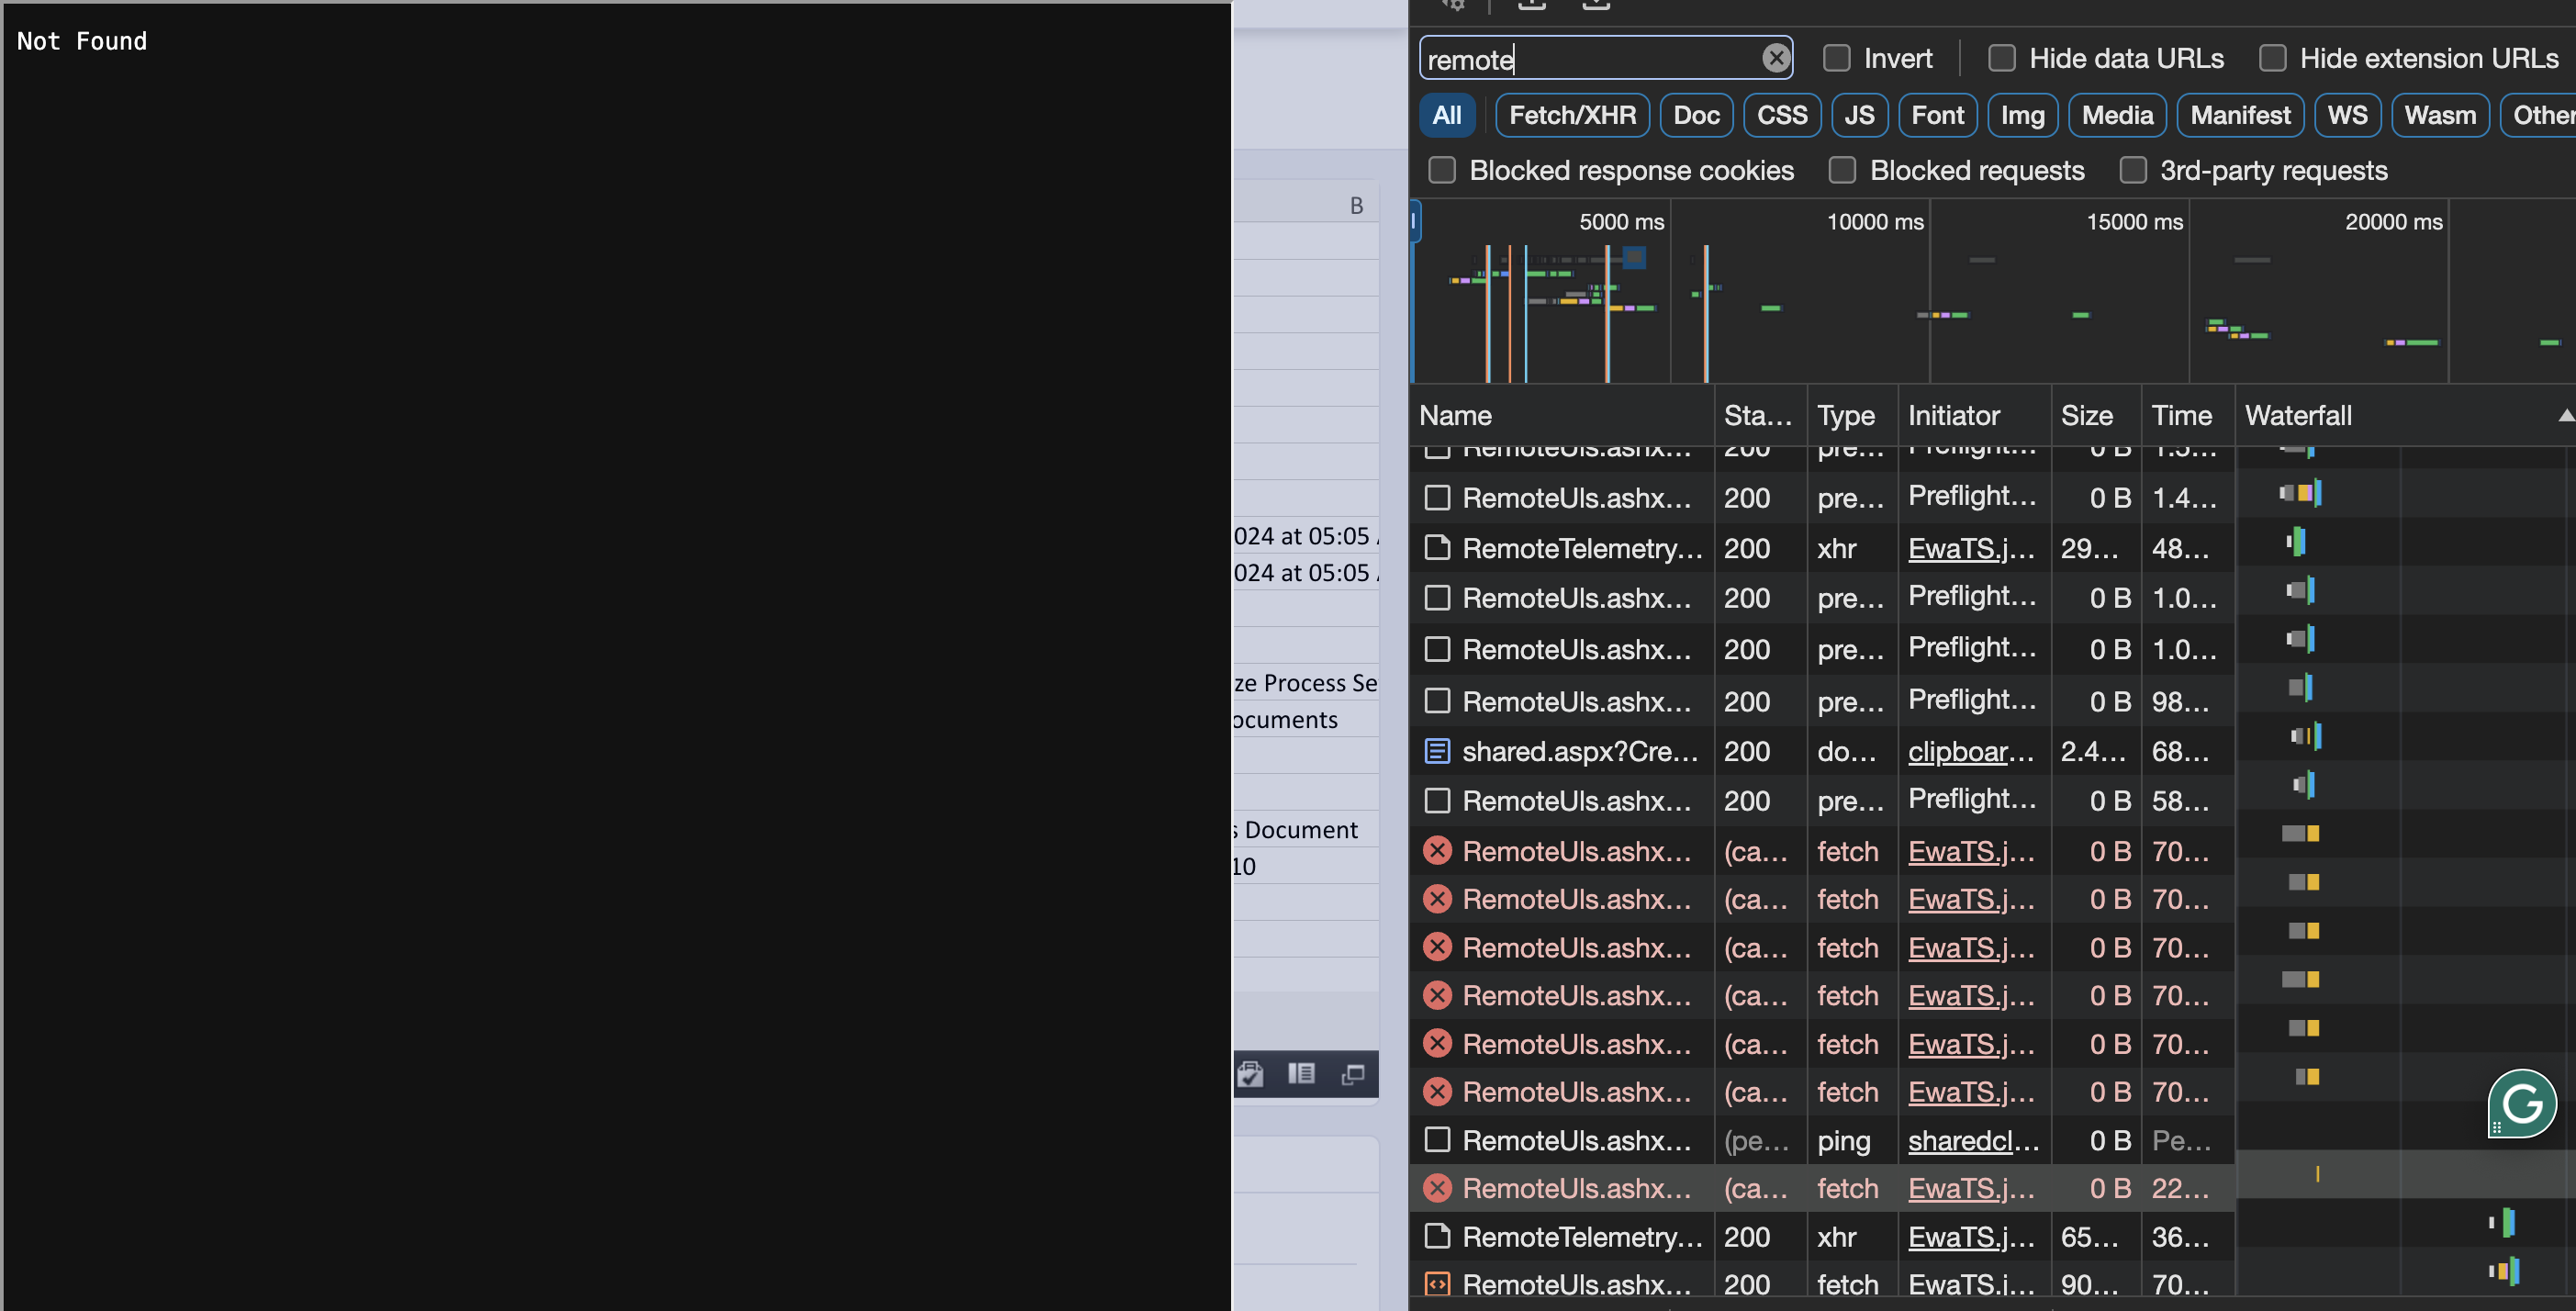Enable the Invert filter checkbox
This screenshot has width=2576, height=1311.
(x=1836, y=58)
